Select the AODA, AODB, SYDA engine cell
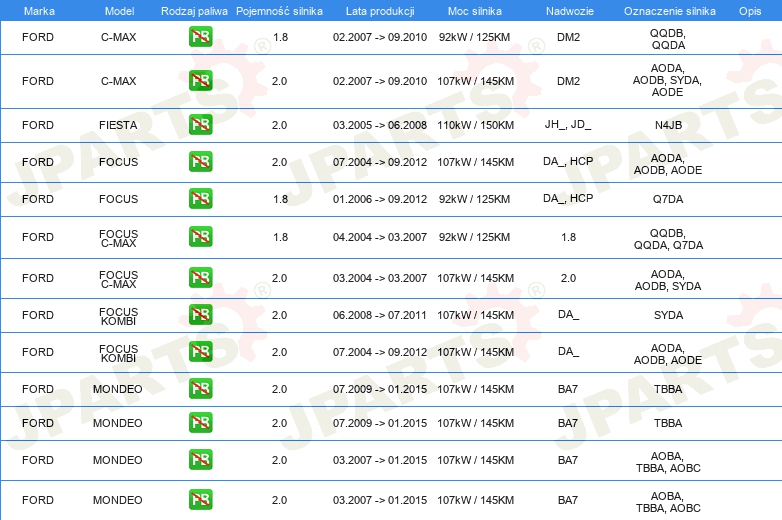Viewport: 782px width, 520px height. [x=668, y=280]
